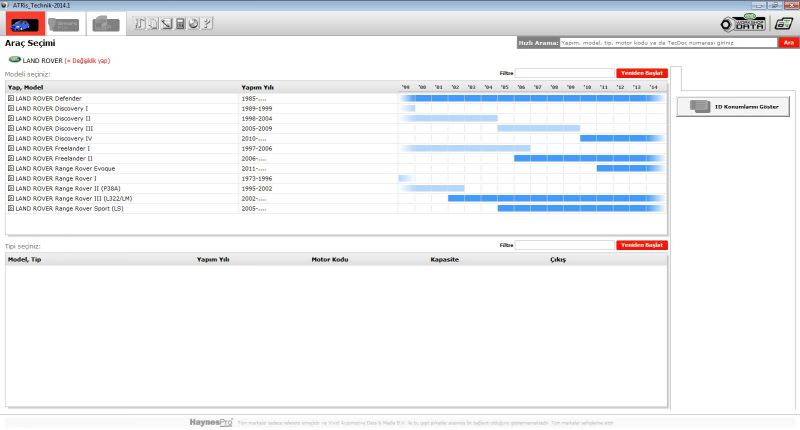Click Yeniden Başlat above the type list
This screenshot has width=800, height=430.
pyautogui.click(x=641, y=245)
